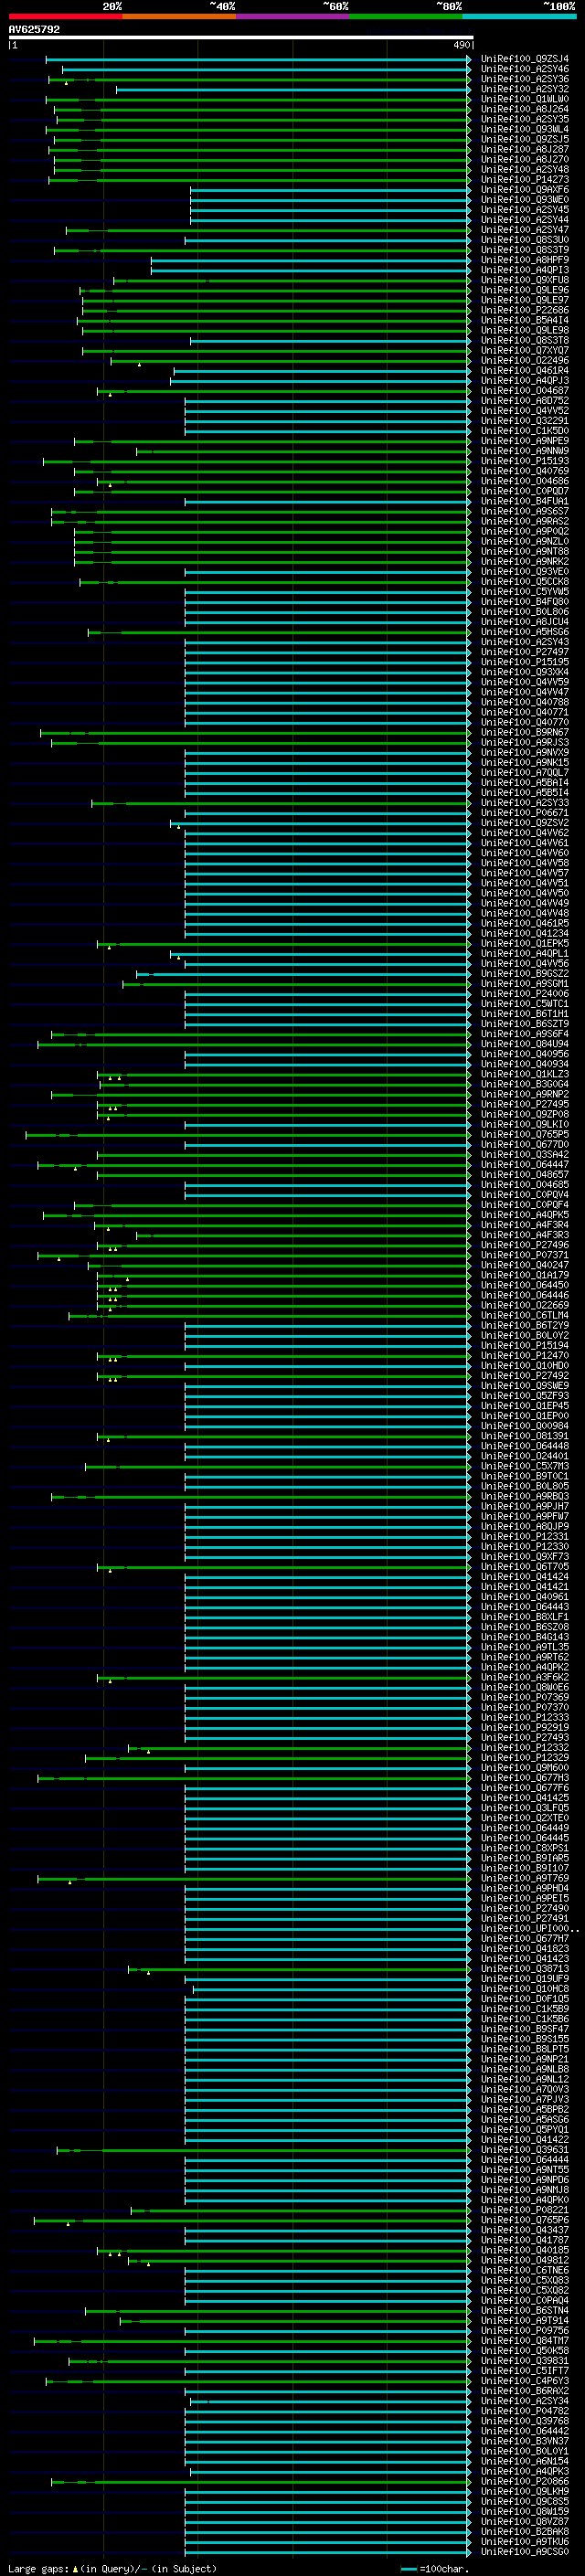This screenshot has height=2576, width=585.
Task: Open hit UniRef100_A2SY36
Action: pos(524,79)
